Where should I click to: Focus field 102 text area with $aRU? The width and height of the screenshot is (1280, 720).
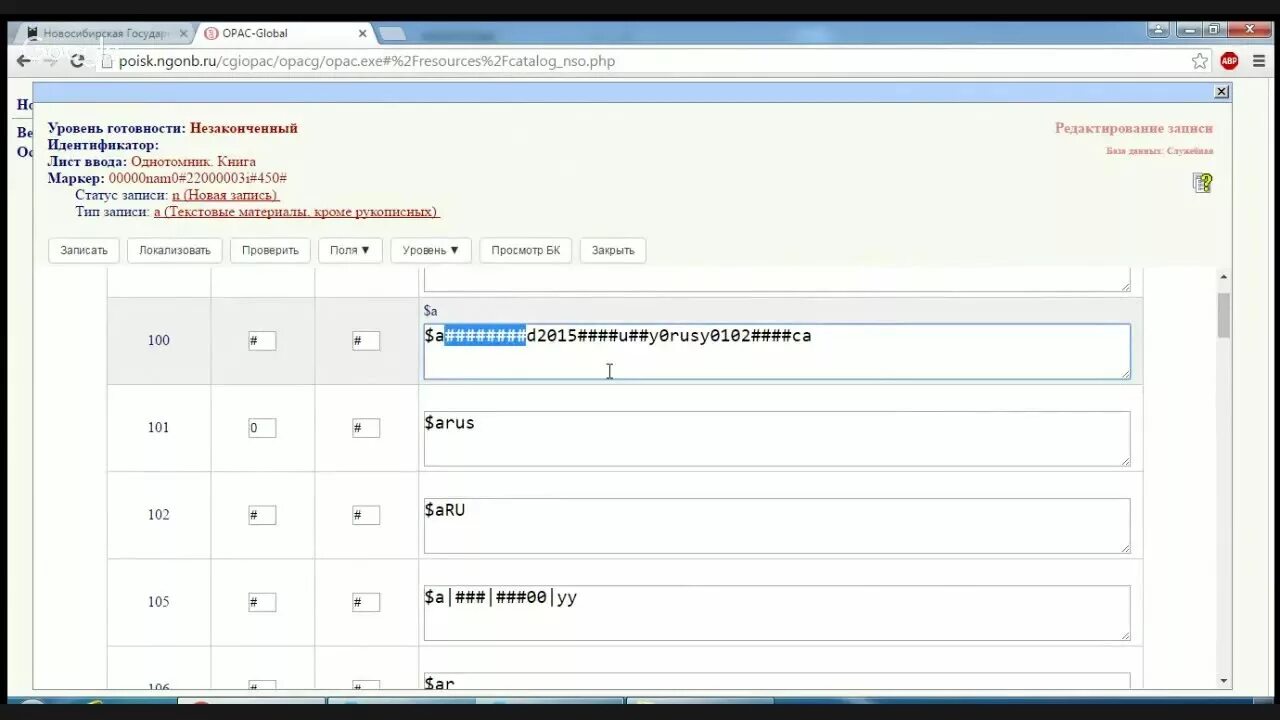(777, 525)
